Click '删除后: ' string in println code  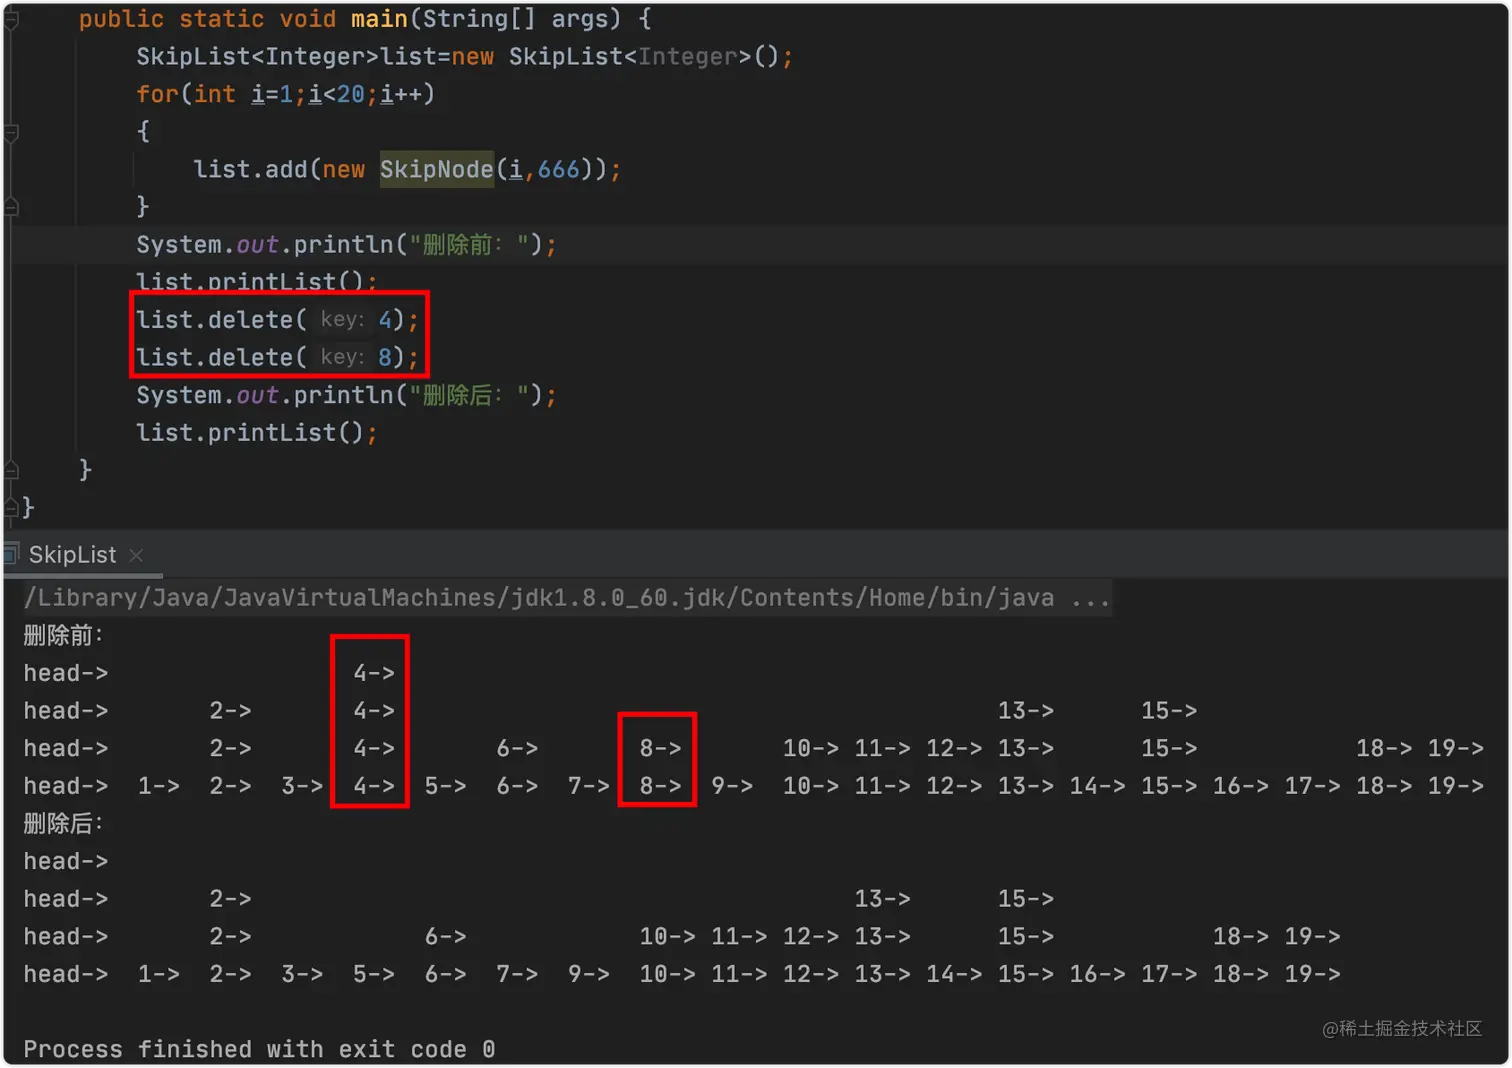[x=468, y=396]
